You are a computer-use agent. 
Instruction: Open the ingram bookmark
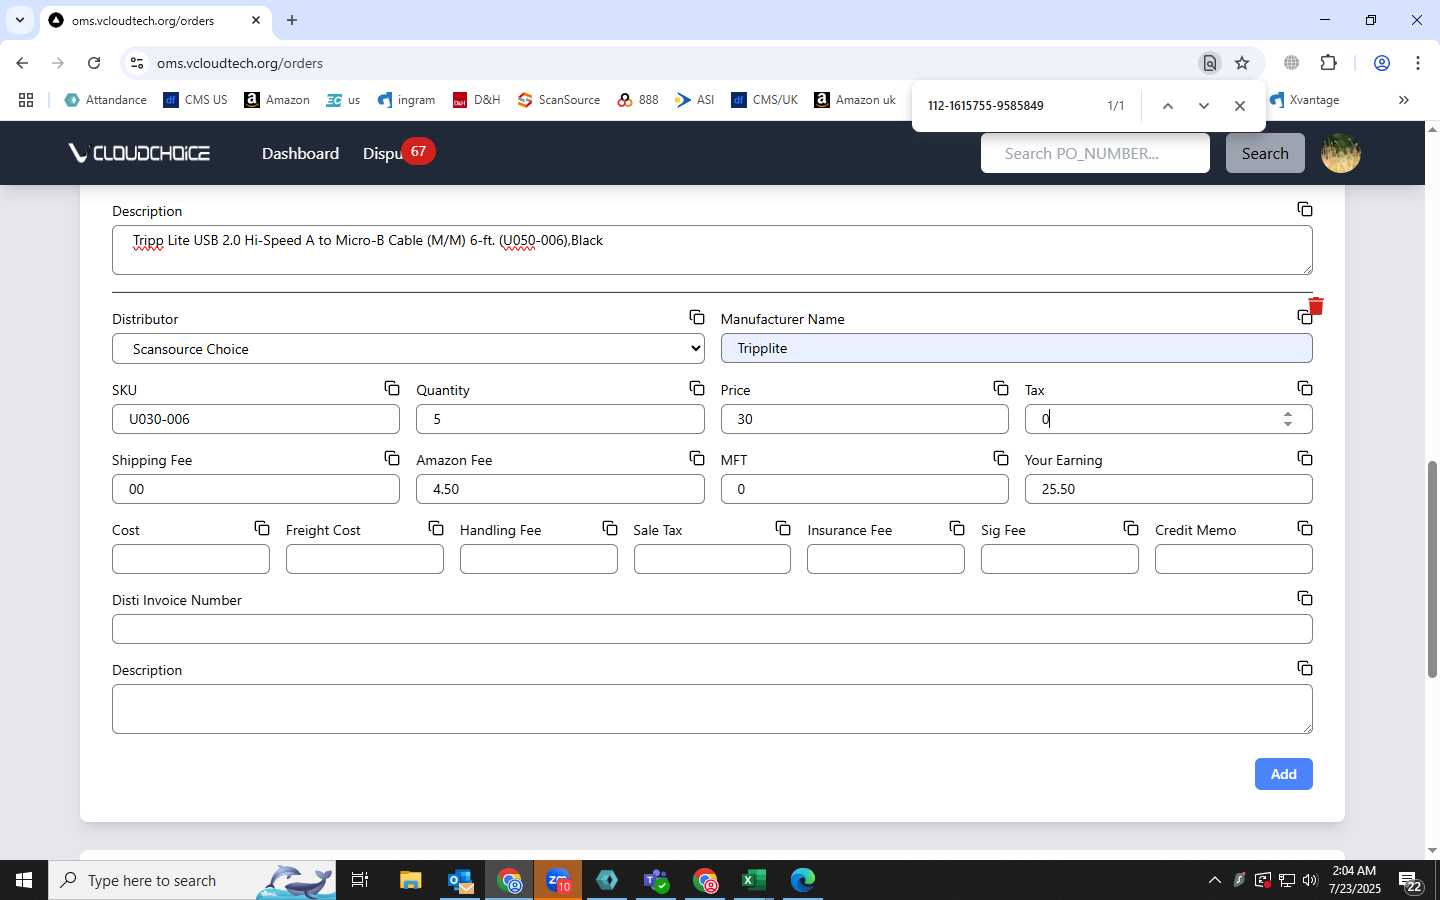(x=406, y=100)
